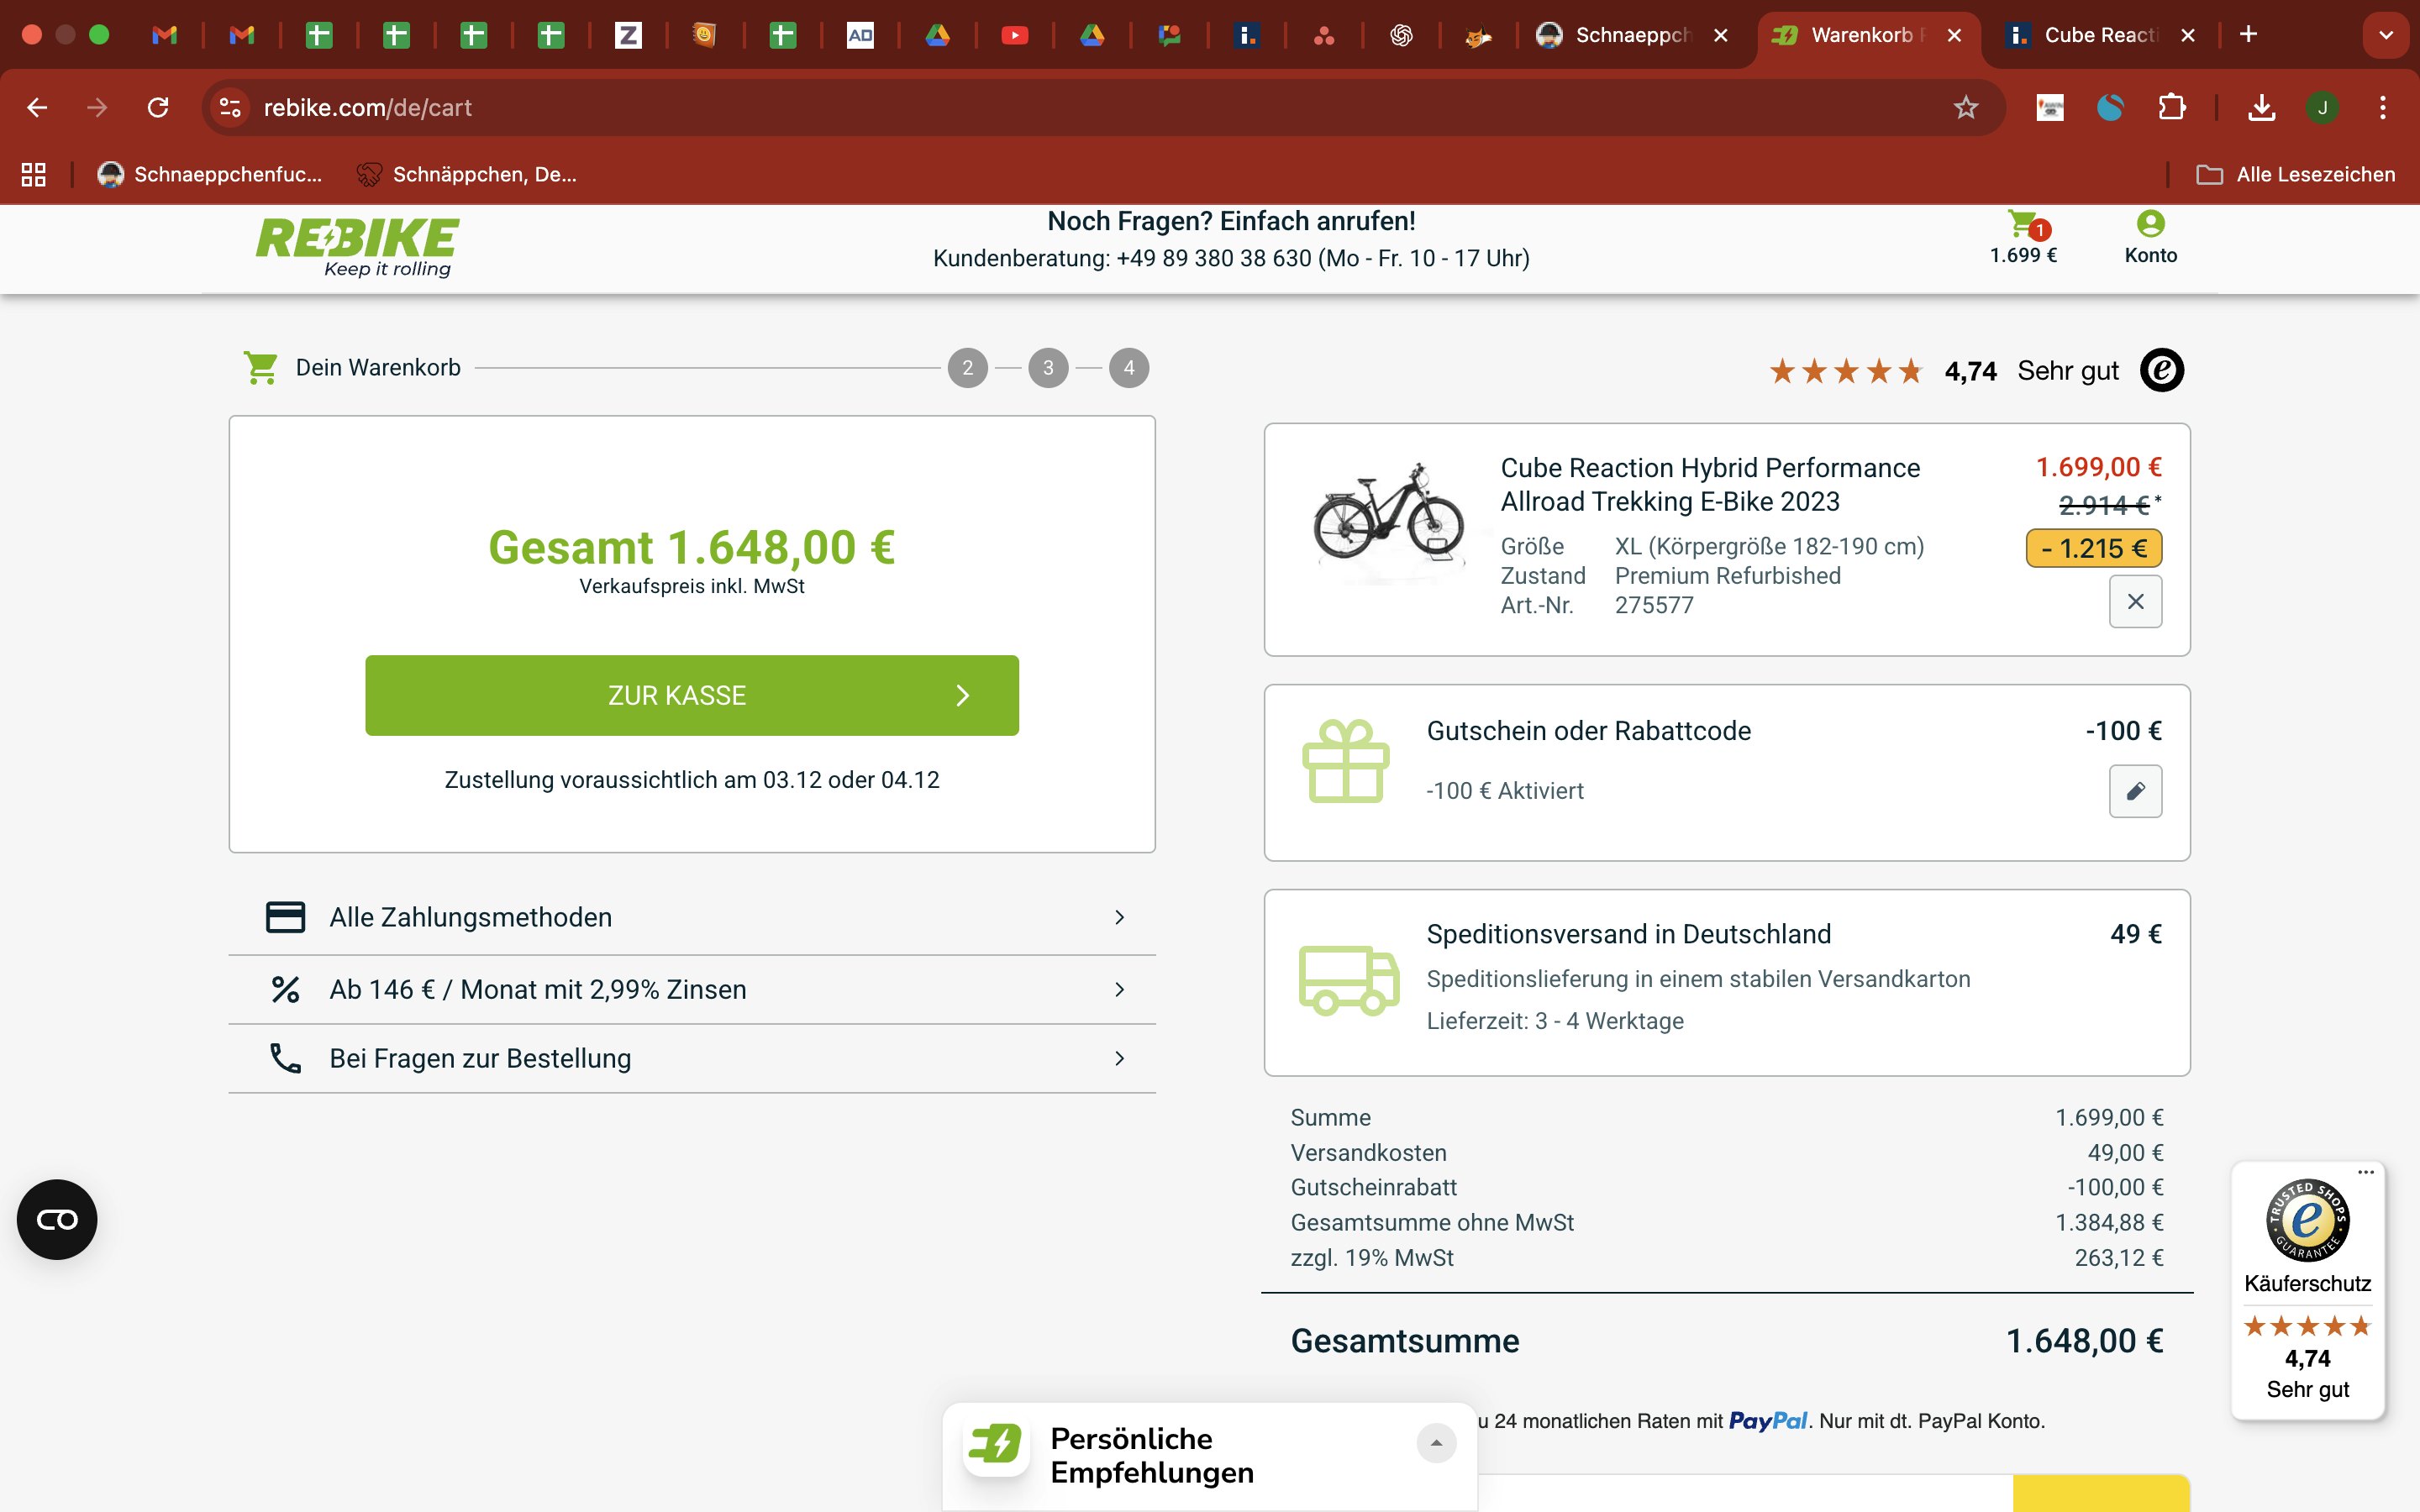Expand the Alle Zahlungsmethoden section
Screen dimensions: 2420x1512
pyautogui.click(x=692, y=916)
